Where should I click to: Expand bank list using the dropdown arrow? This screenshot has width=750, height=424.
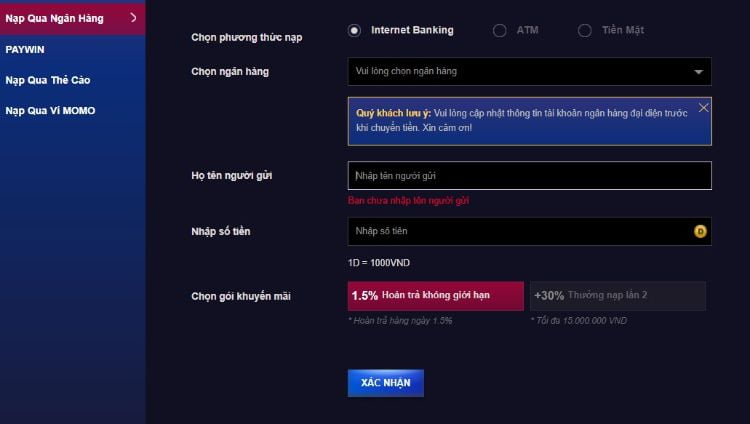click(698, 72)
